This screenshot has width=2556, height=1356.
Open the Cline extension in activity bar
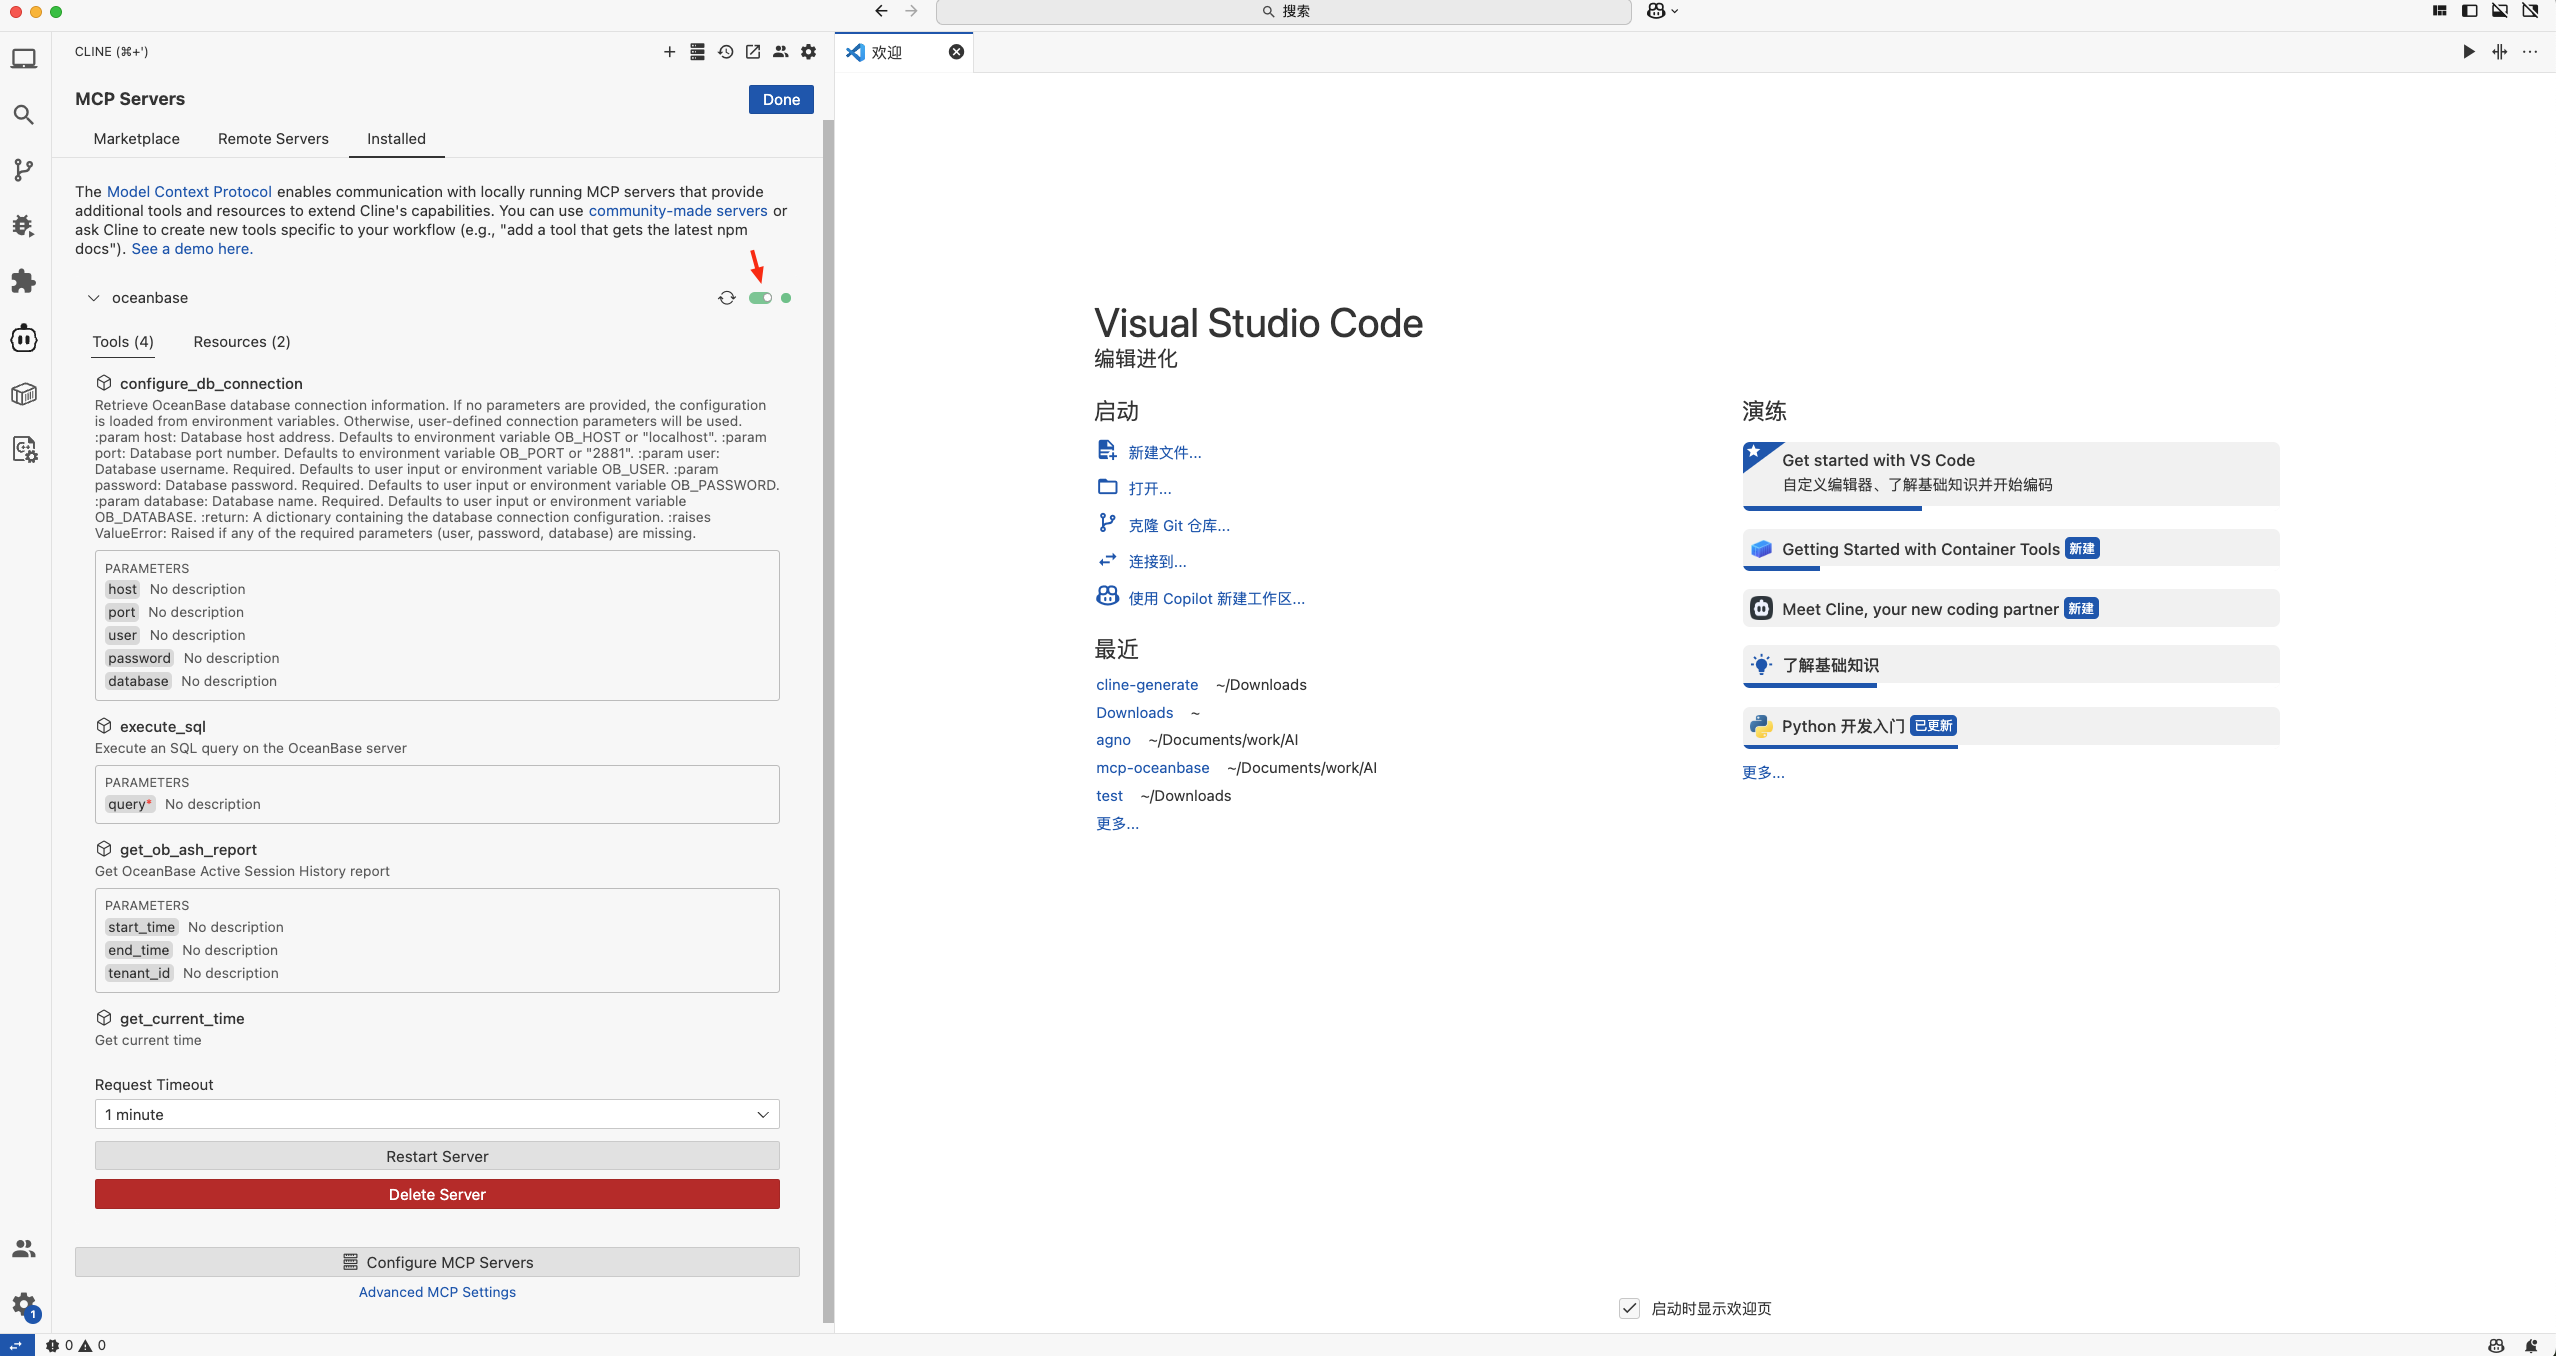click(x=24, y=338)
